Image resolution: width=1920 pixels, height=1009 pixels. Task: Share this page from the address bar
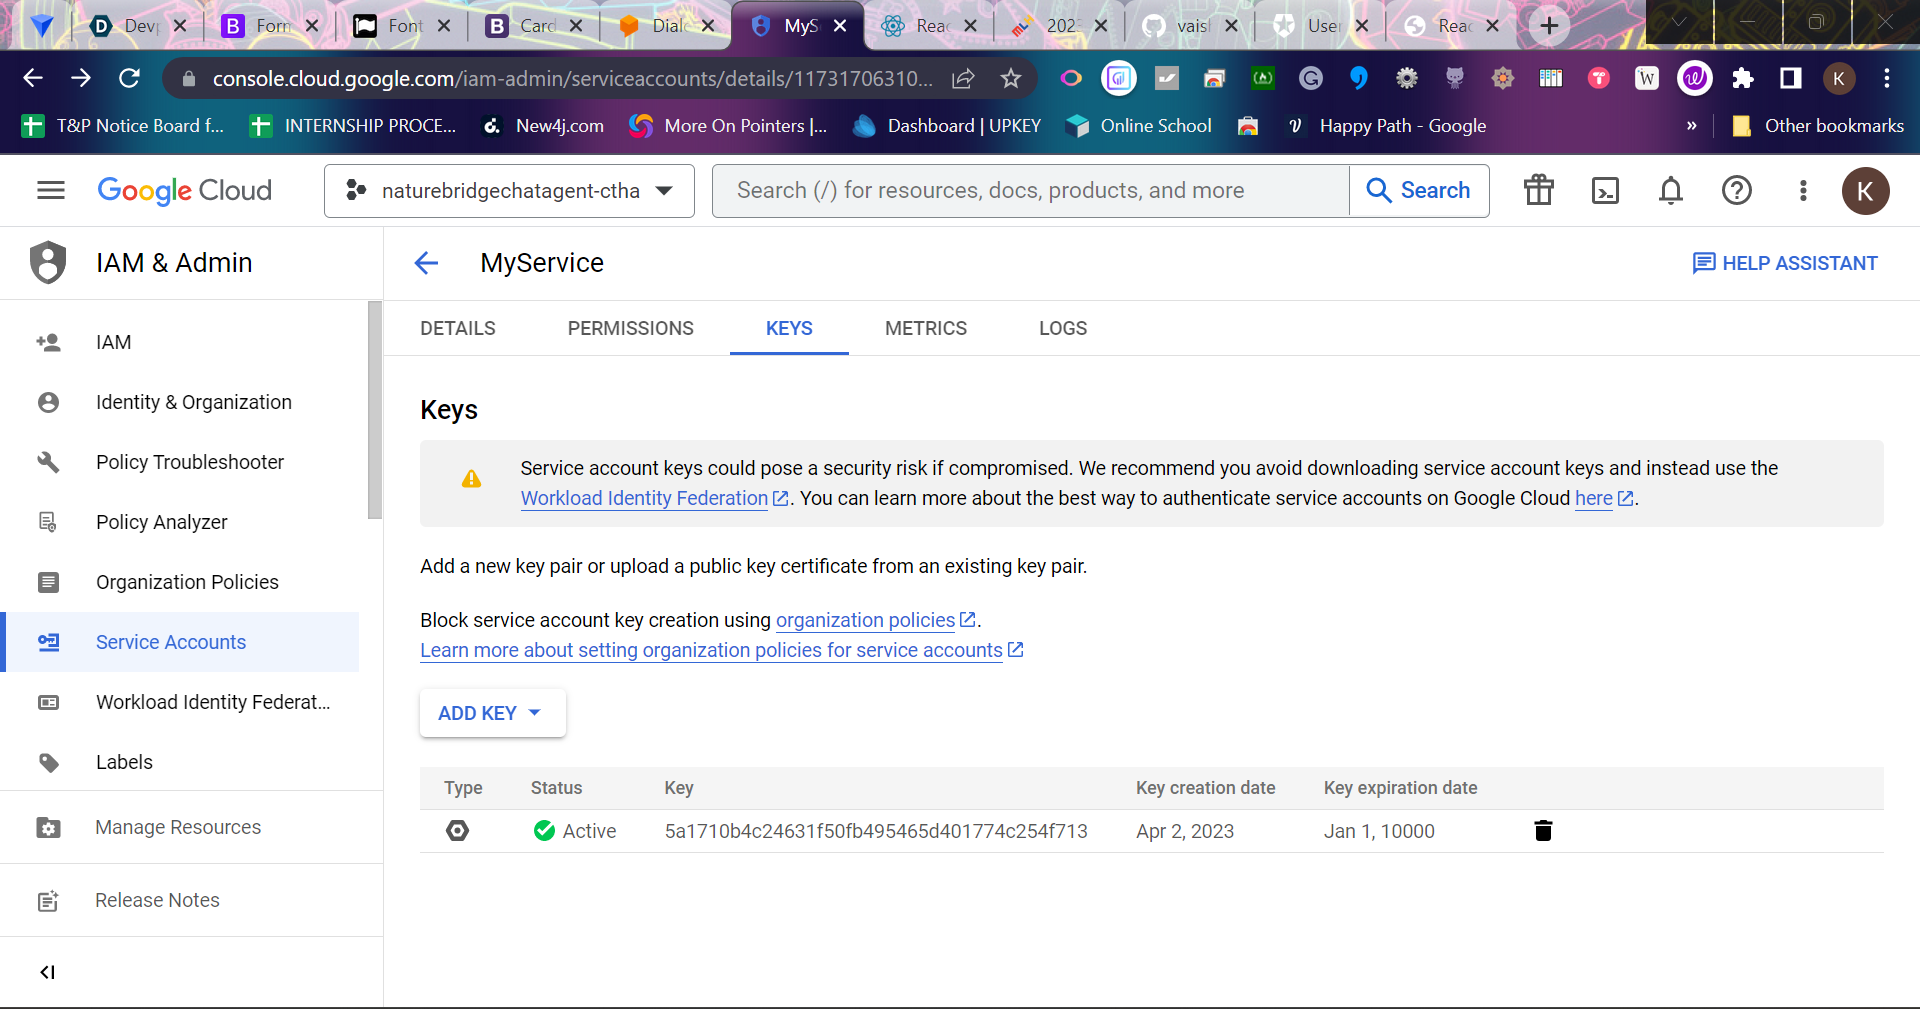tap(963, 78)
